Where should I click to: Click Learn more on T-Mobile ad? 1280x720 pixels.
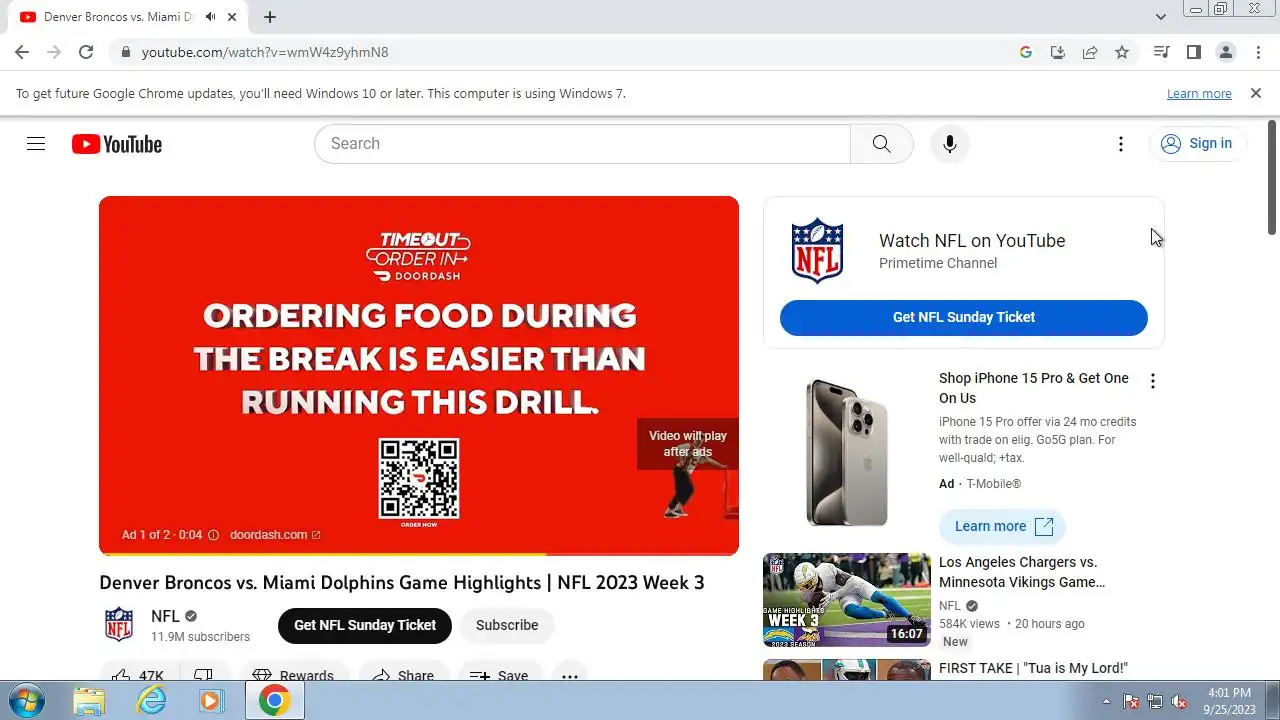(1002, 526)
